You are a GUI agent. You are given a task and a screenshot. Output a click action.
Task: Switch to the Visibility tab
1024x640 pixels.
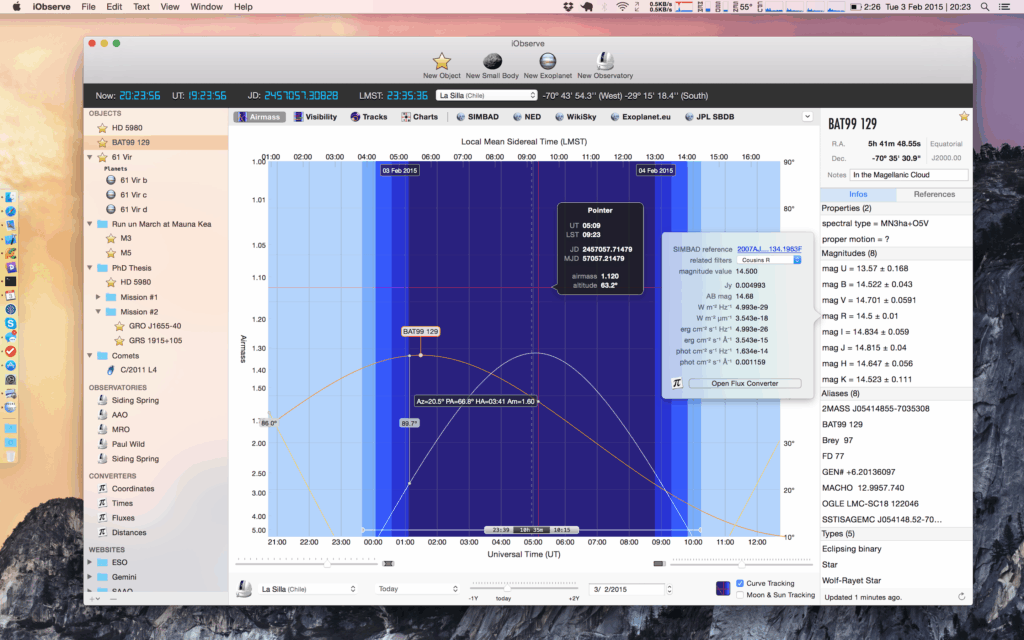pyautogui.click(x=315, y=117)
